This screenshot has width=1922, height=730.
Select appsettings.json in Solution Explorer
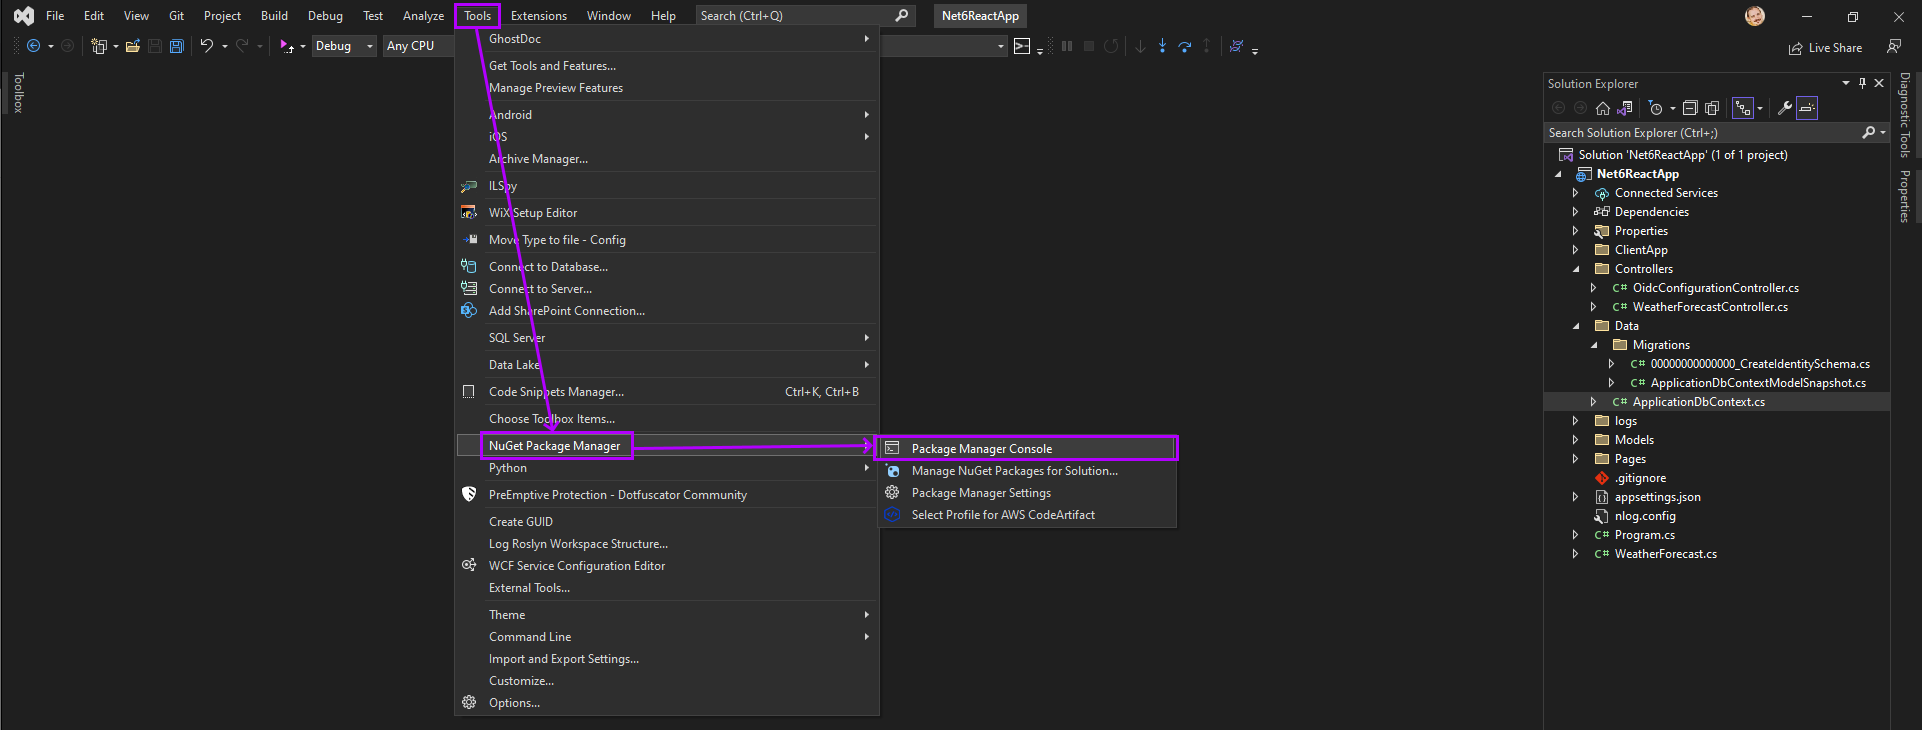(x=1657, y=497)
